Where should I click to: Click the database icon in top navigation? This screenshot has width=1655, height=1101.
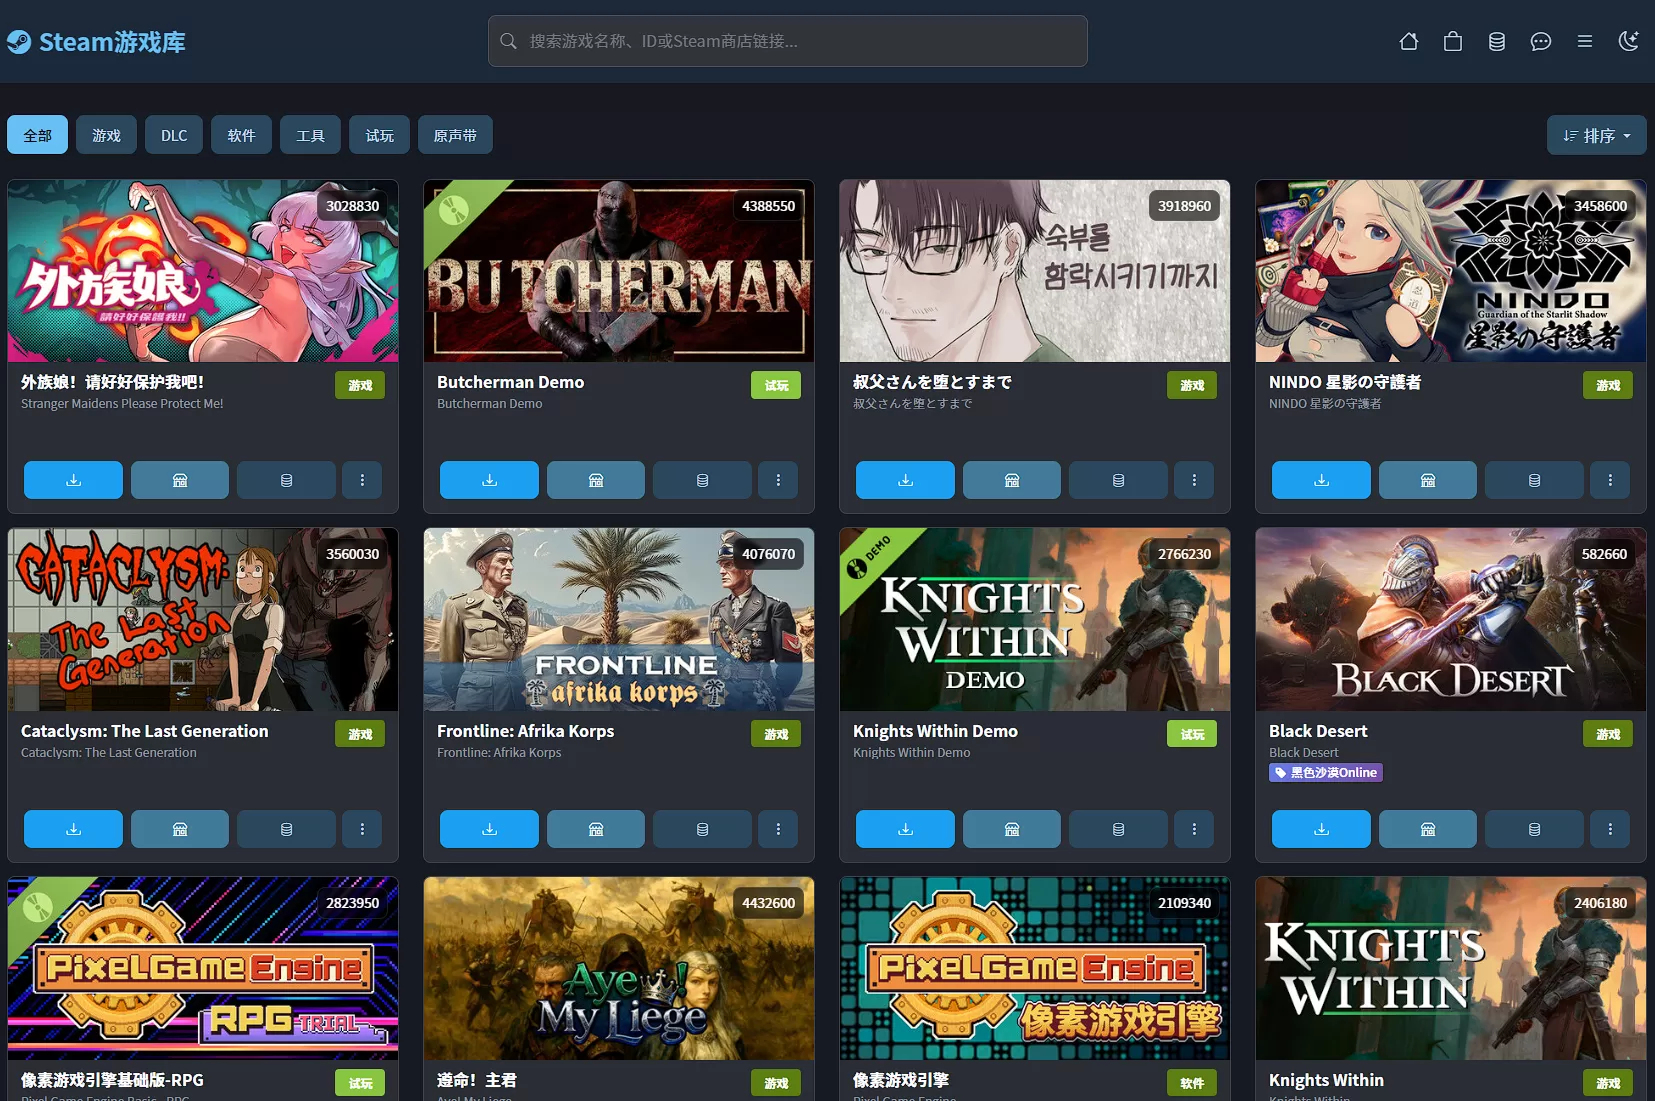pyautogui.click(x=1496, y=41)
